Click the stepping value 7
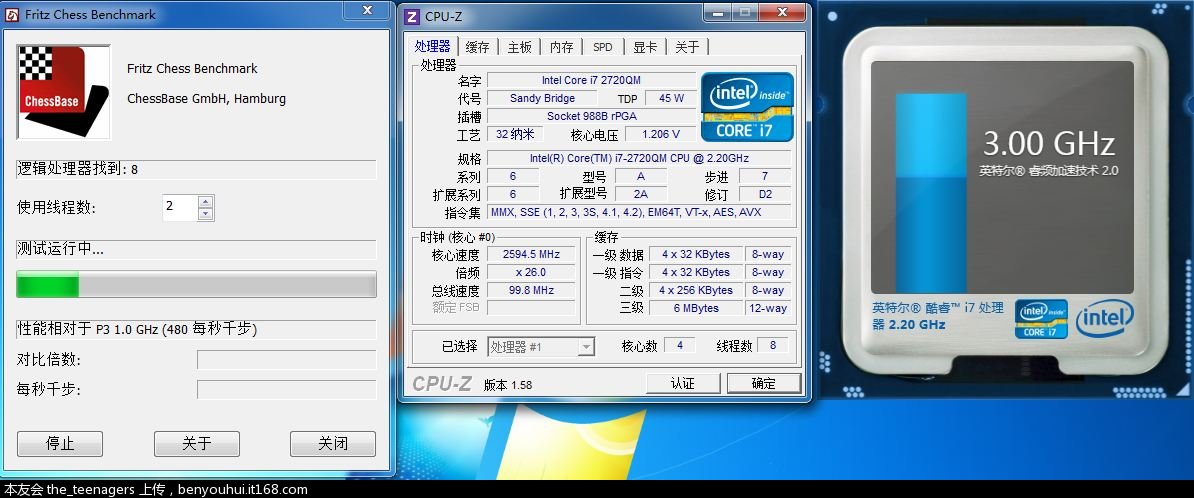Screen dimensions: 1194x498 click(765, 176)
